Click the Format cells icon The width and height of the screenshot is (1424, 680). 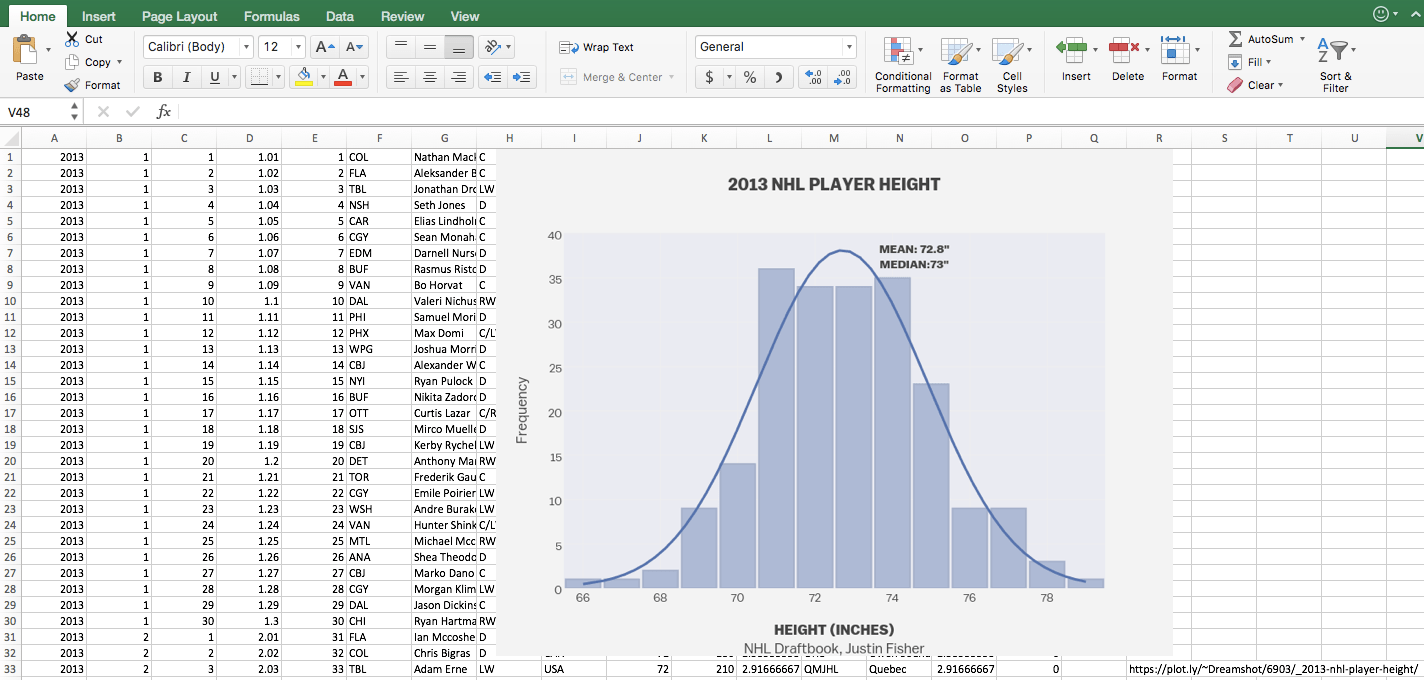(x=1175, y=49)
